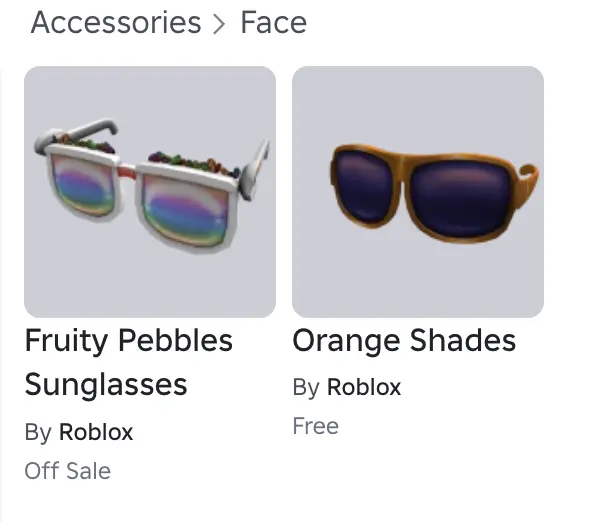This screenshot has height=522, width=604.
Task: Click the Orange Shades item title
Action: point(404,341)
